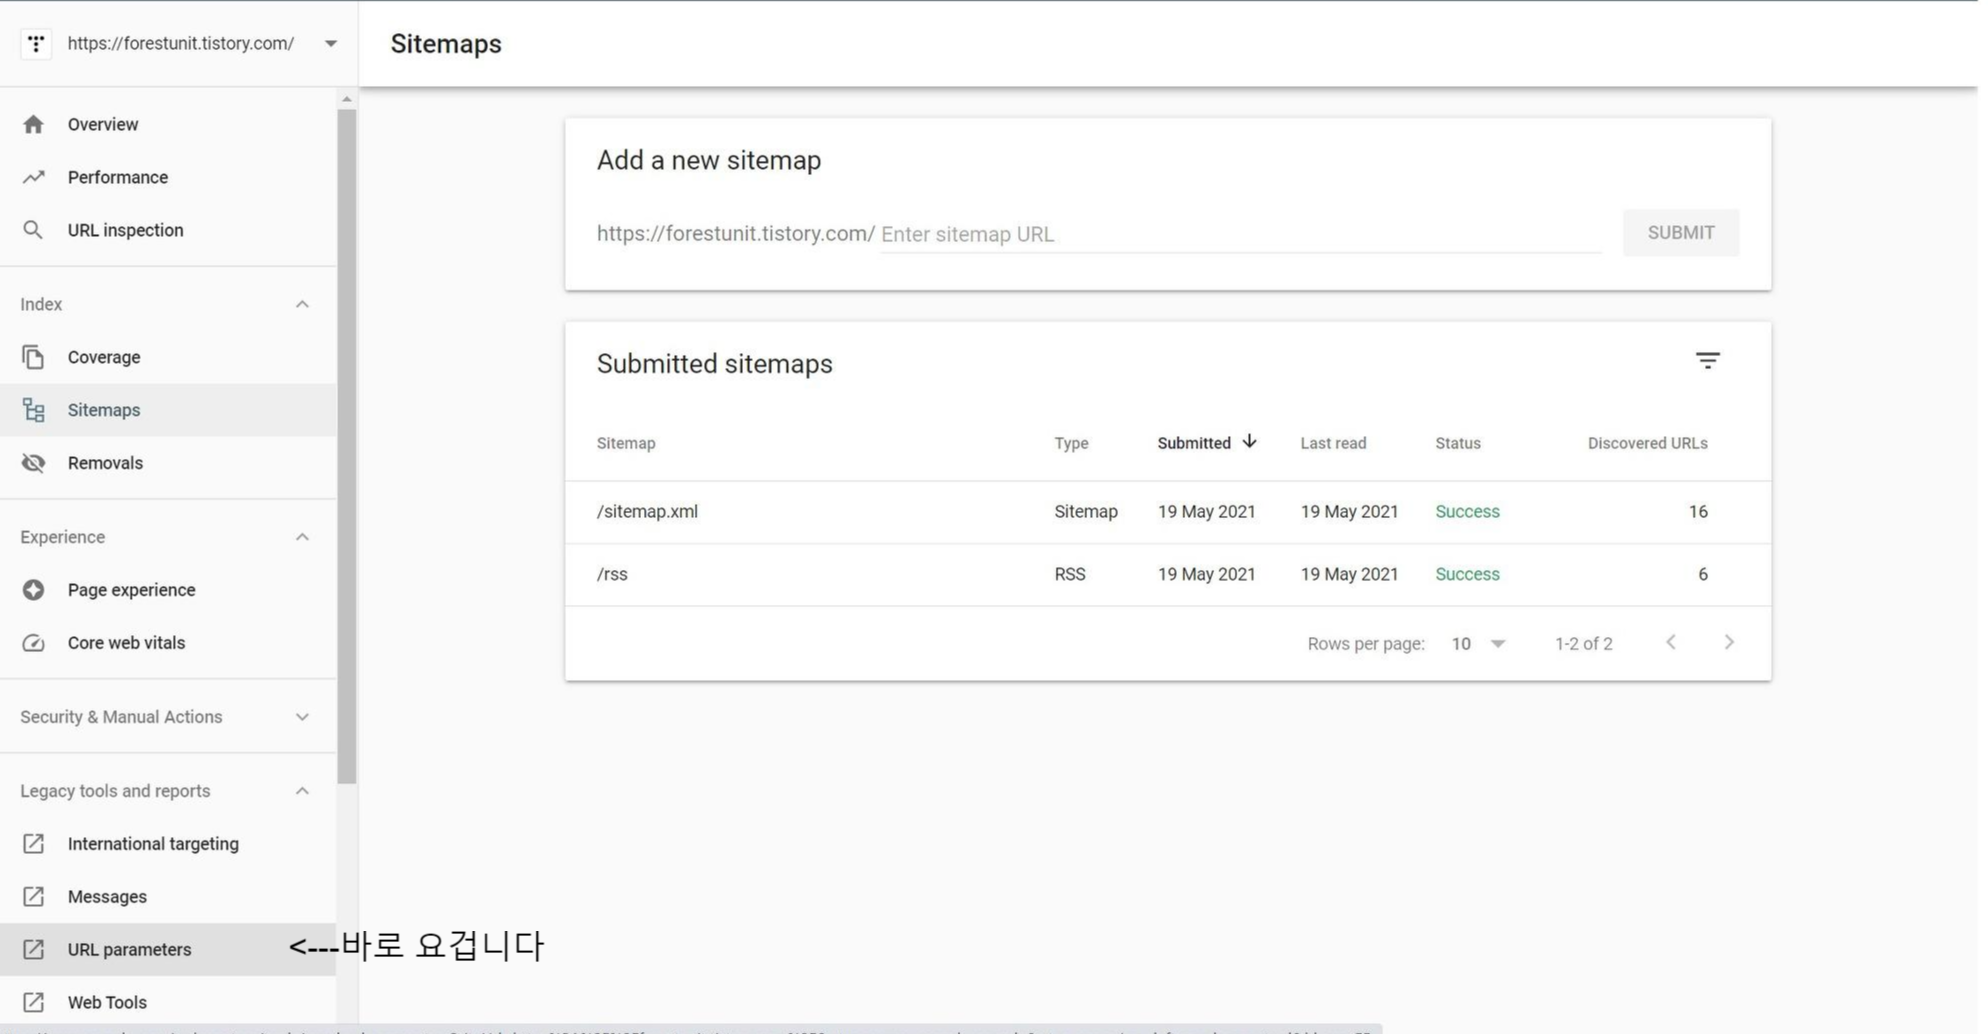1988x1034 pixels.
Task: Open the Coverage report
Action: (168, 357)
